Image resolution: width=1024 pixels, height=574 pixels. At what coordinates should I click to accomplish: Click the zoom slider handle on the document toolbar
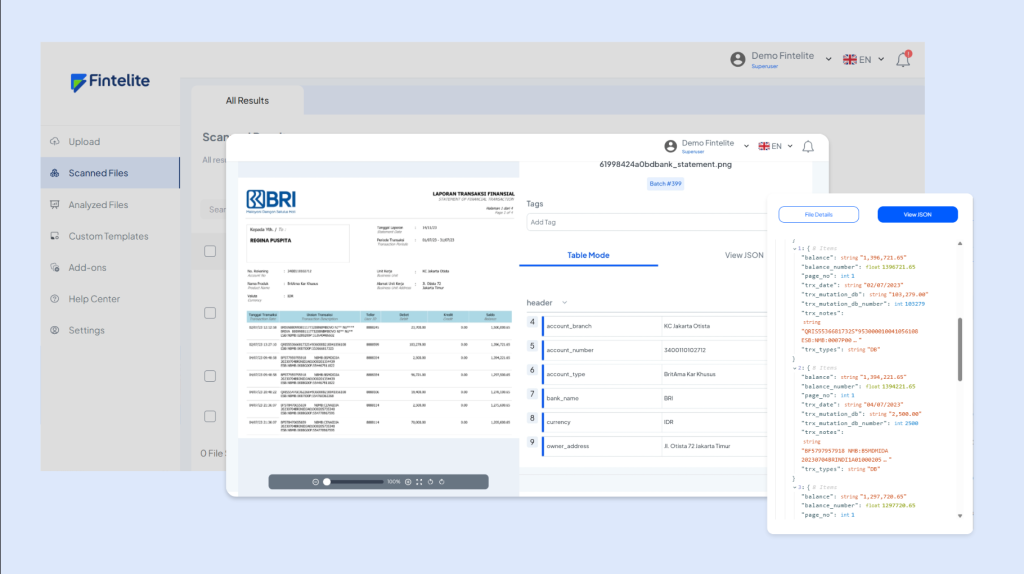pyautogui.click(x=326, y=481)
